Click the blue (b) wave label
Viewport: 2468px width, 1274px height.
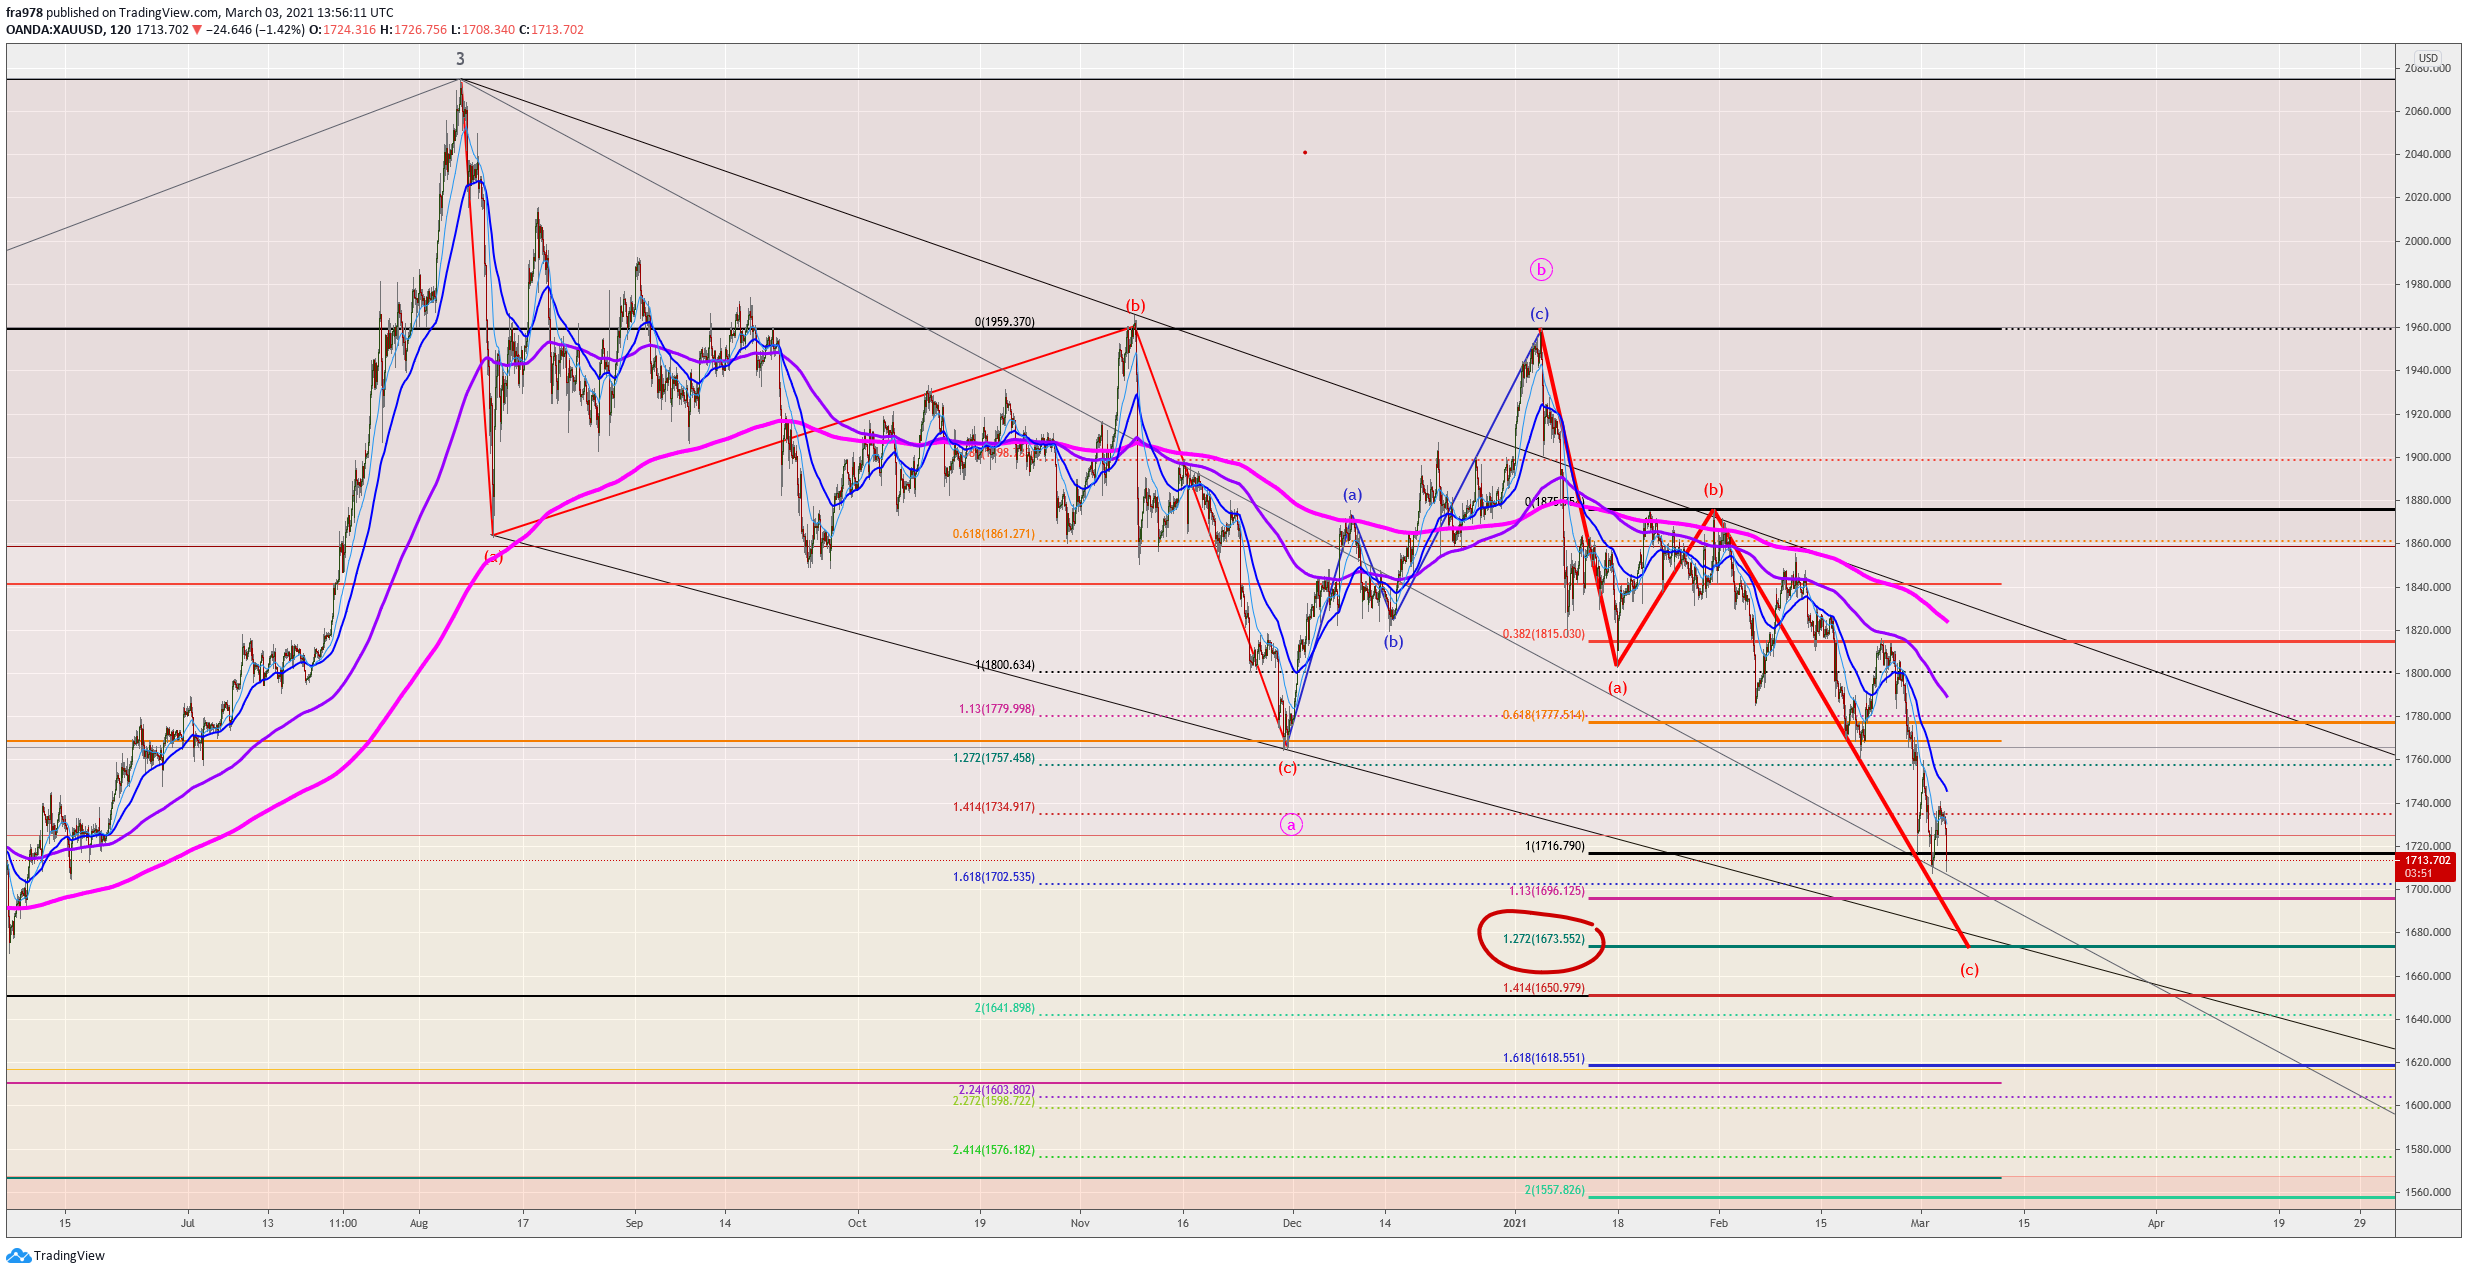click(1393, 642)
